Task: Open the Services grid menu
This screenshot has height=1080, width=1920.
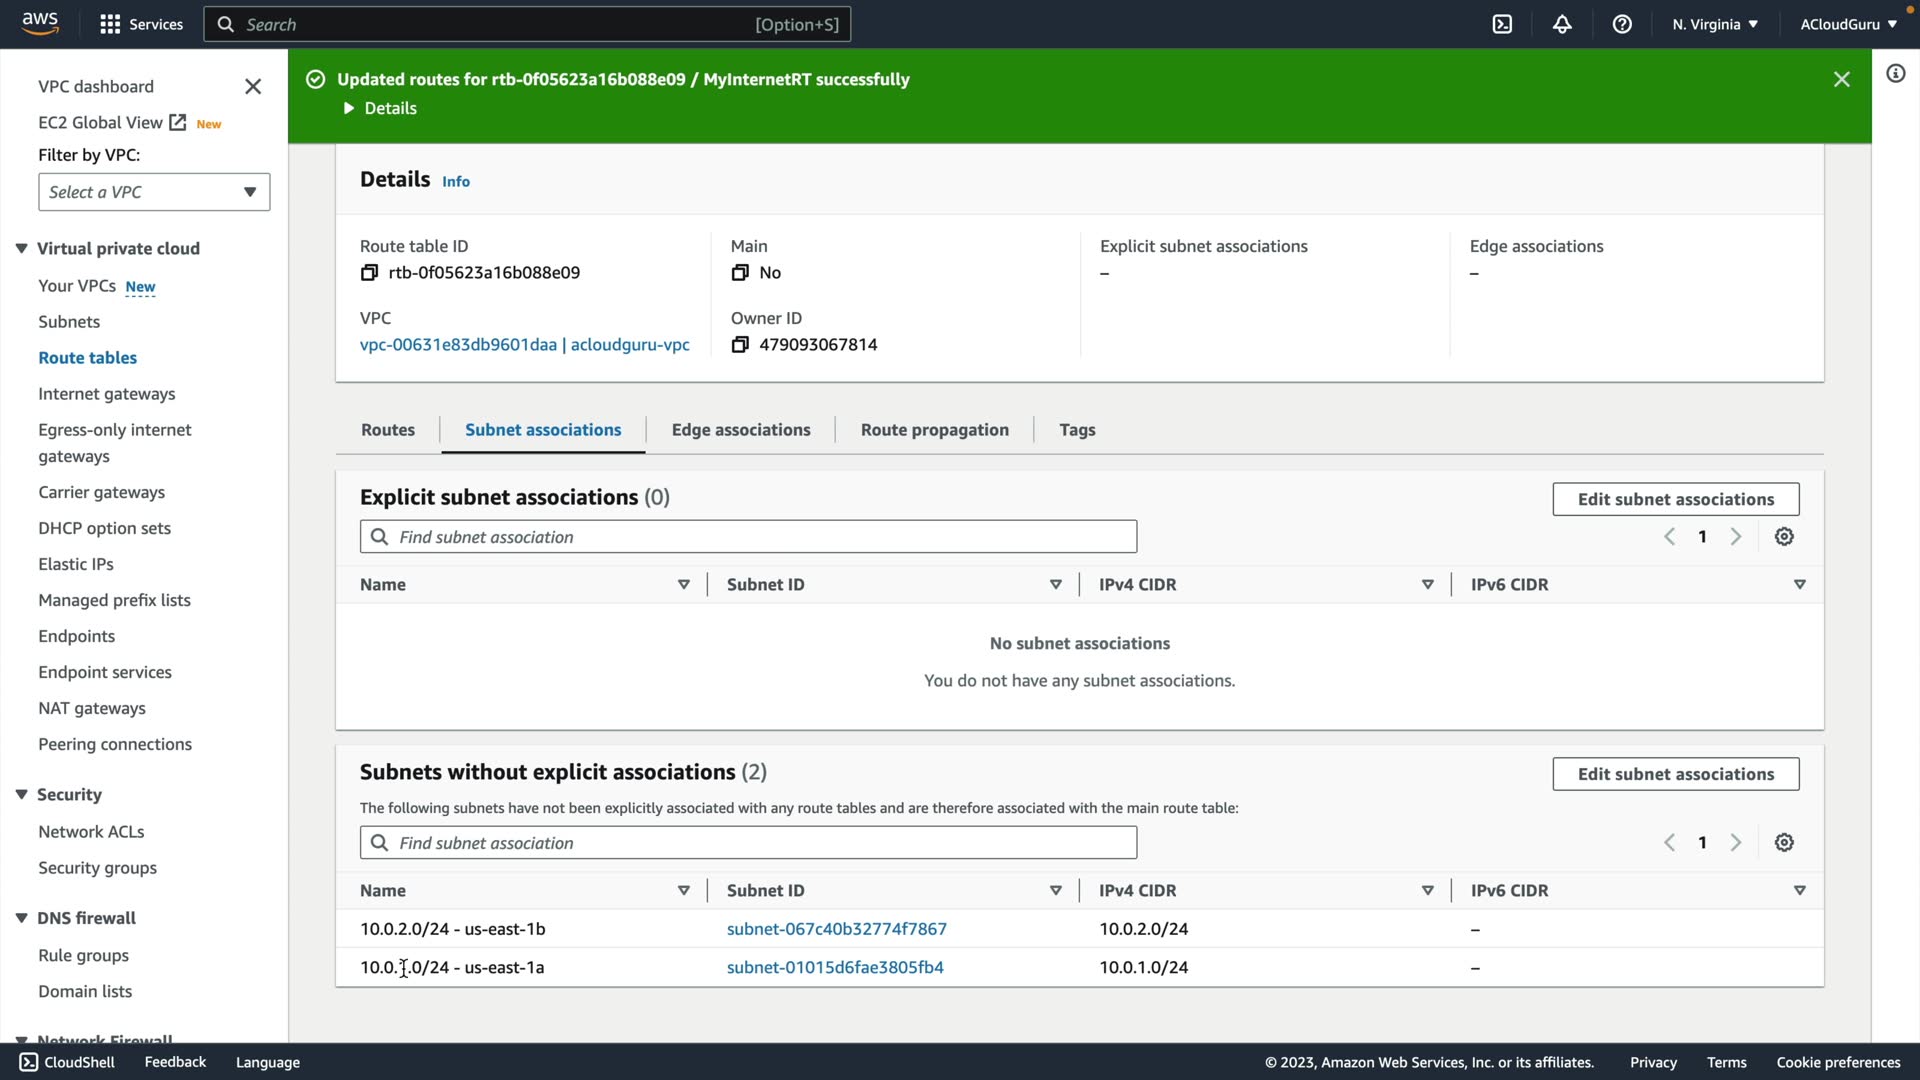Action: pos(110,24)
